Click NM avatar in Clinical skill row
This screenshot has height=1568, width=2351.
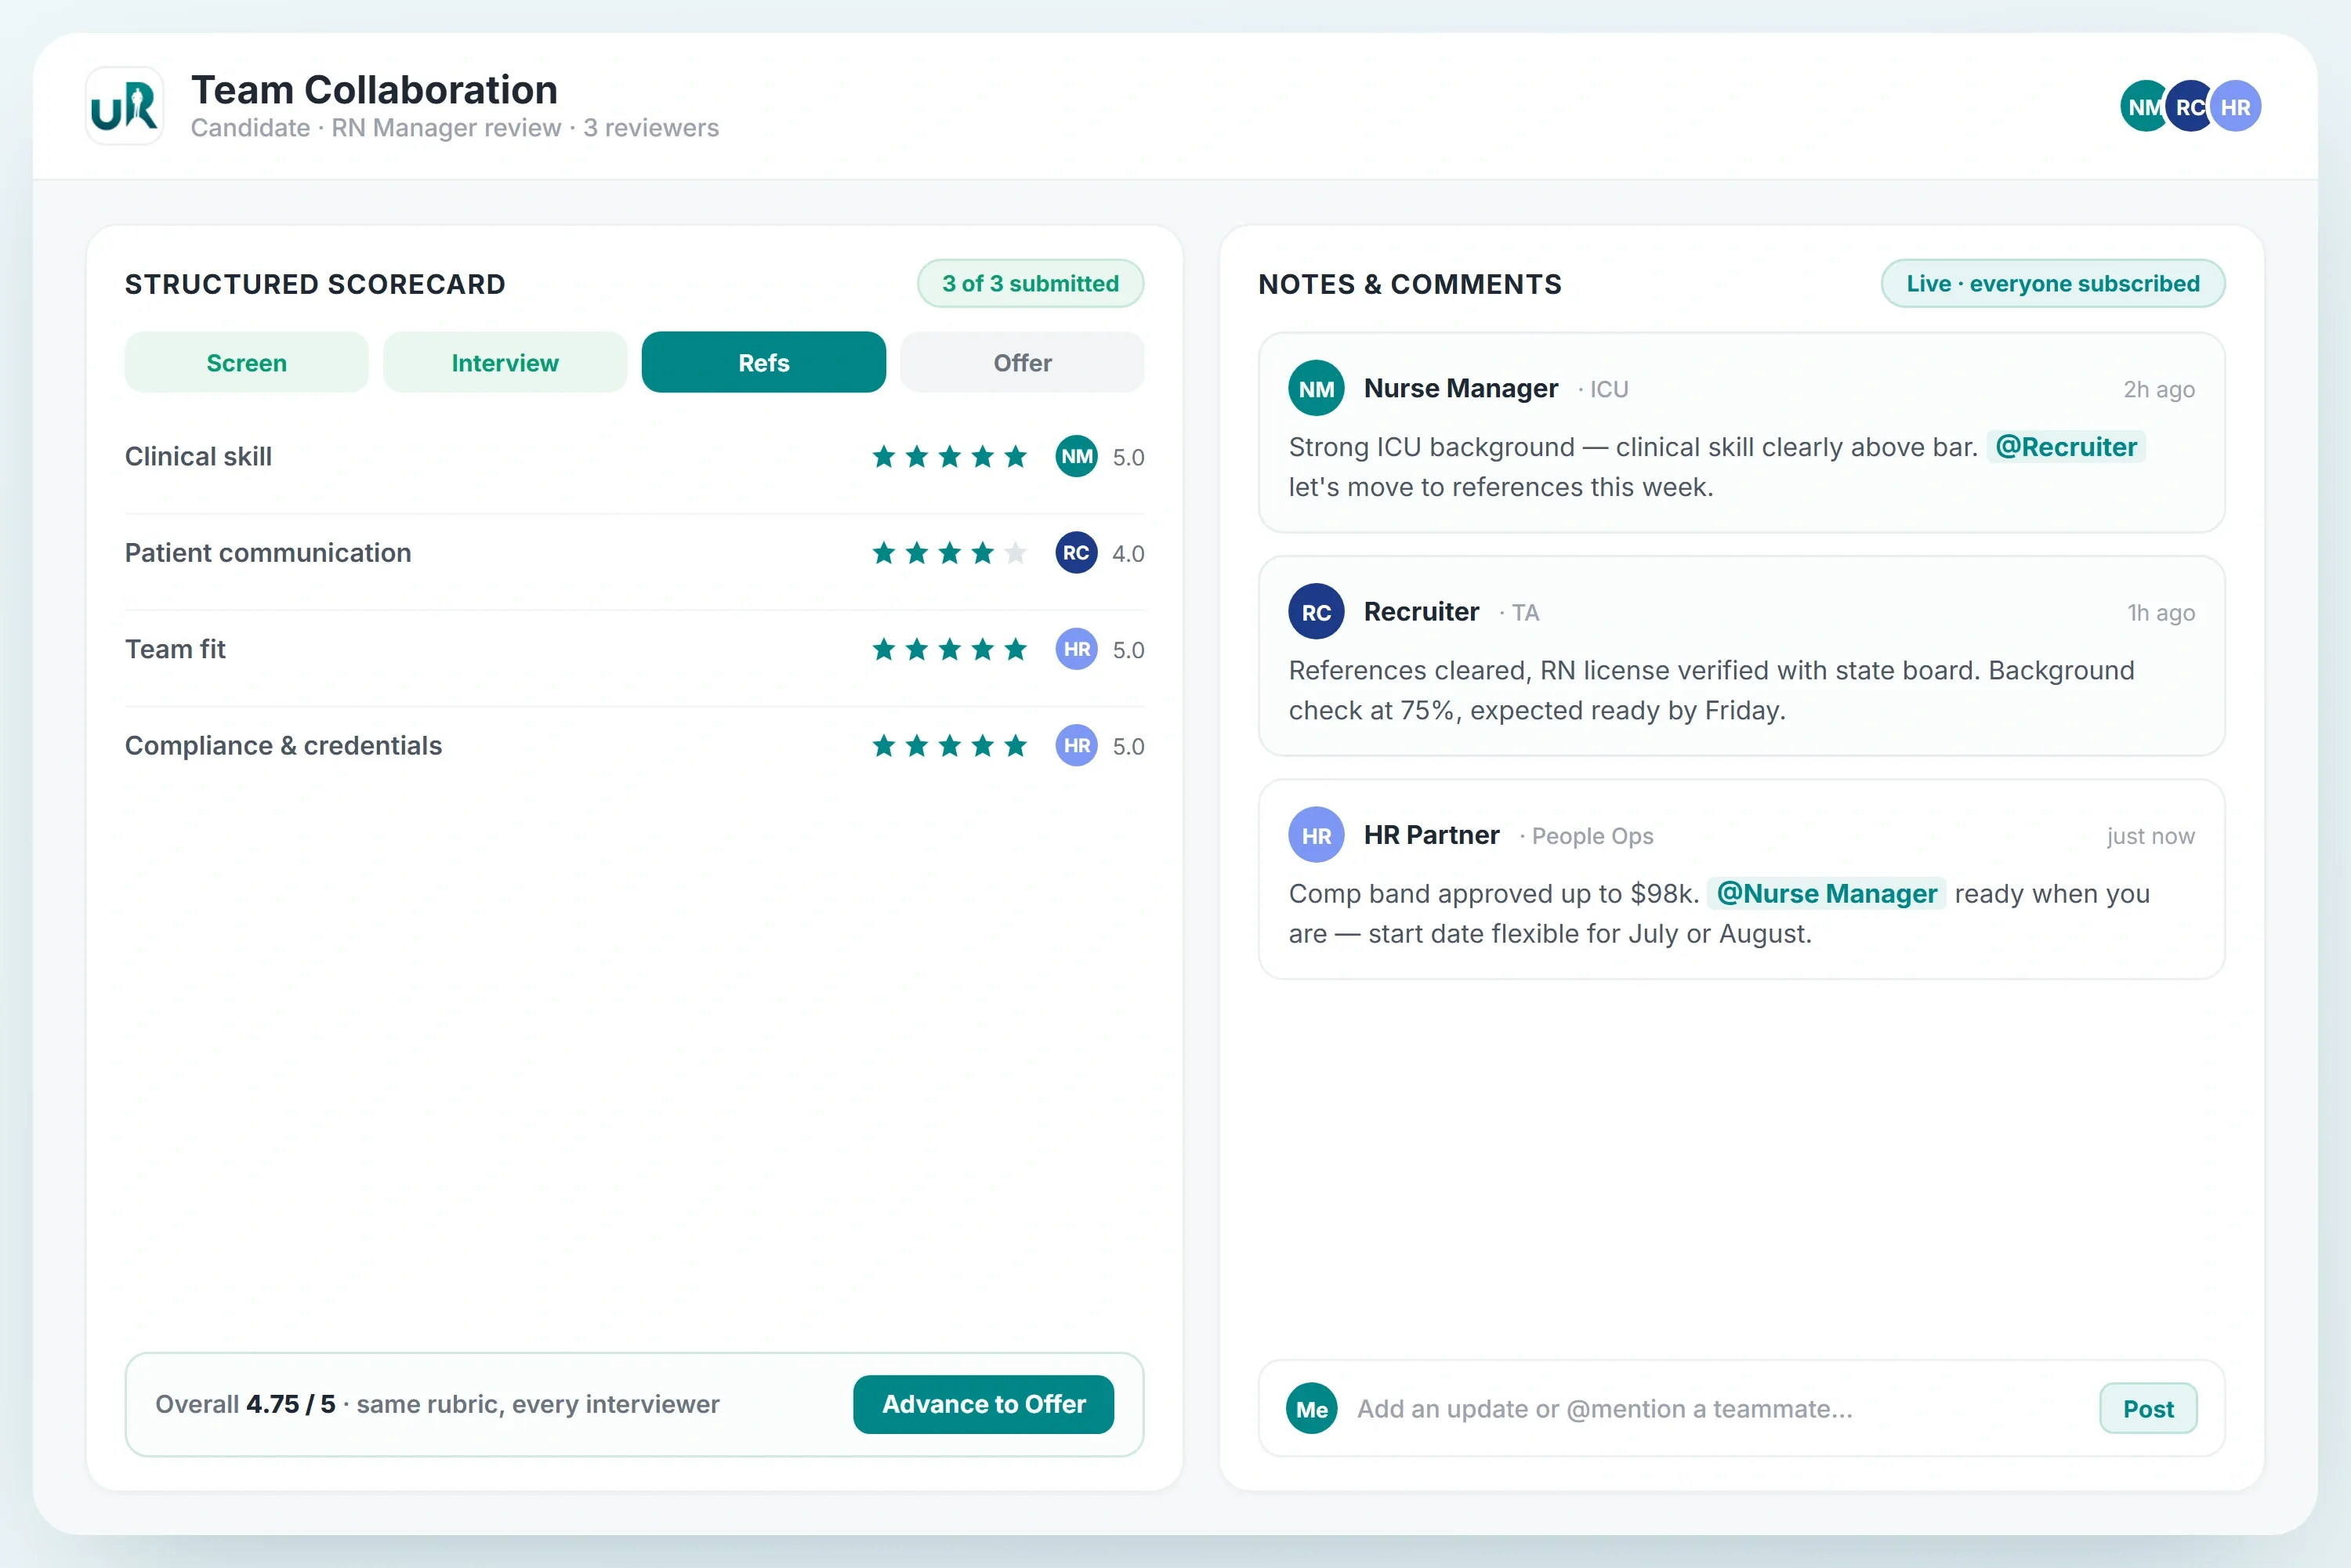click(1076, 457)
